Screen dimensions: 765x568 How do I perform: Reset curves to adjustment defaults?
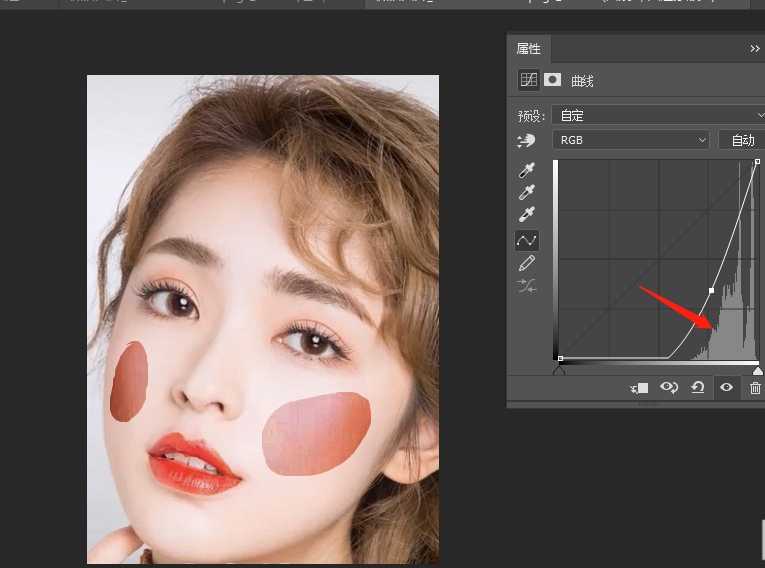point(698,388)
